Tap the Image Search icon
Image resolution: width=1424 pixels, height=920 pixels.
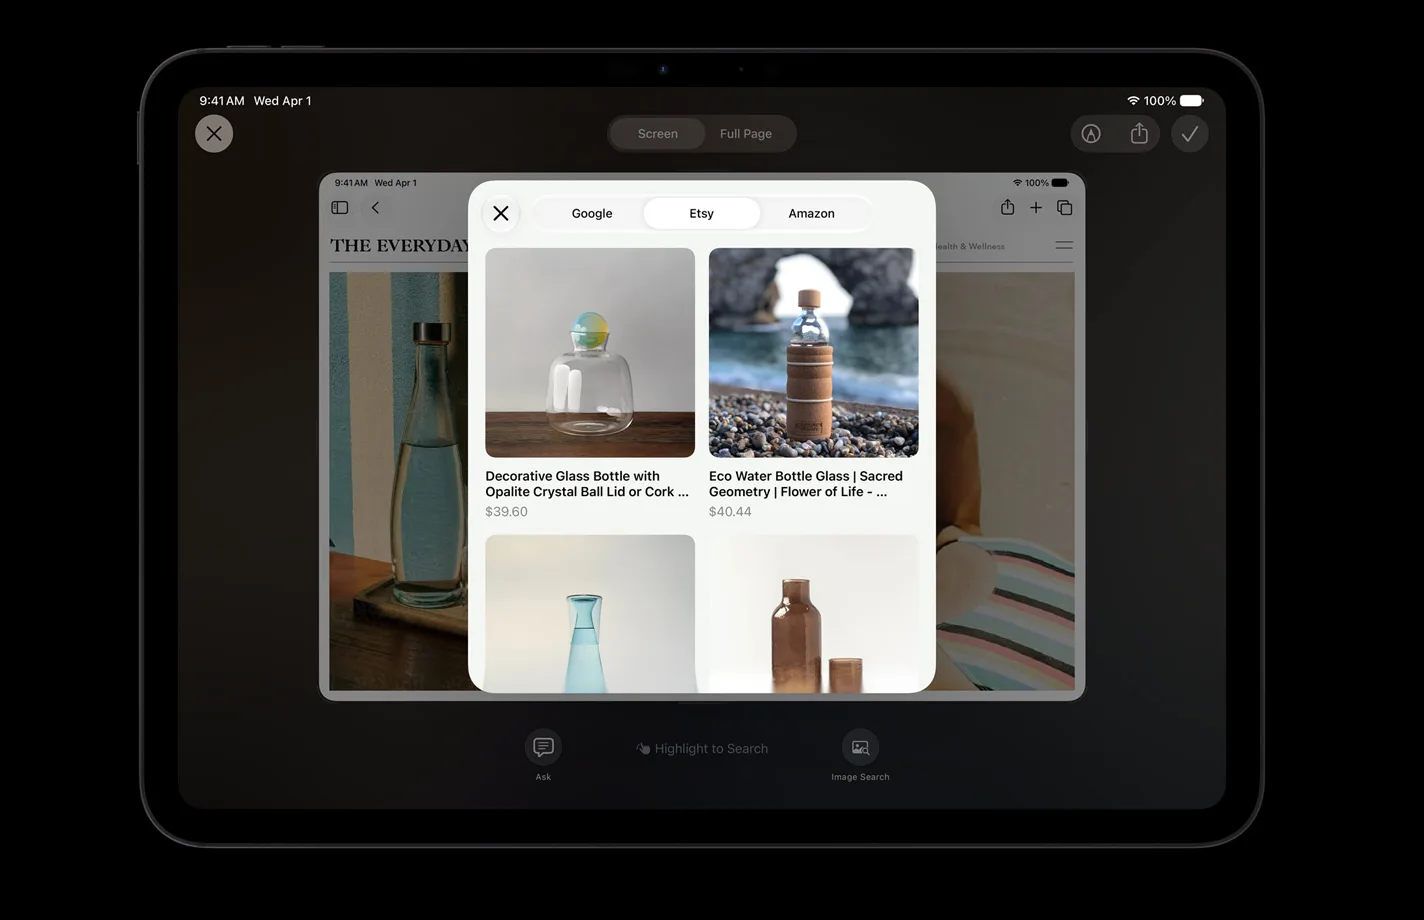[860, 747]
